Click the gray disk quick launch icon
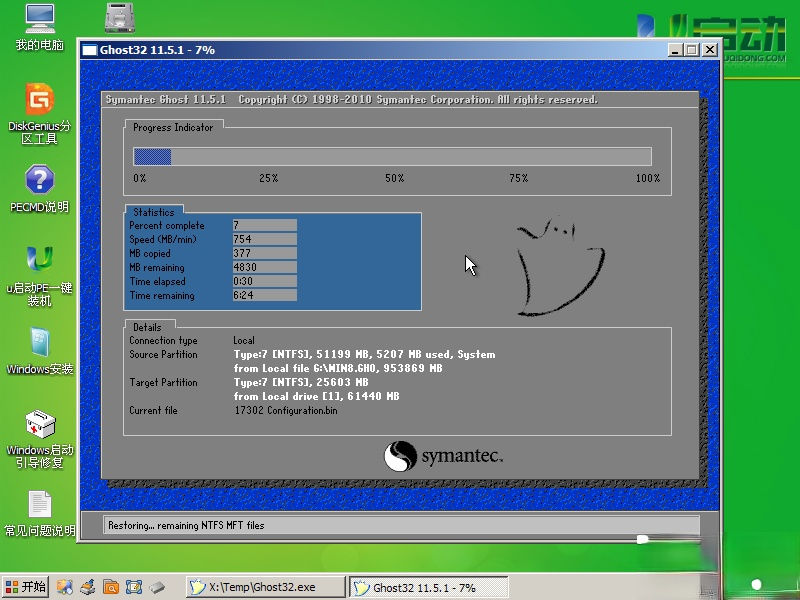This screenshot has height=600, width=800. (x=158, y=587)
